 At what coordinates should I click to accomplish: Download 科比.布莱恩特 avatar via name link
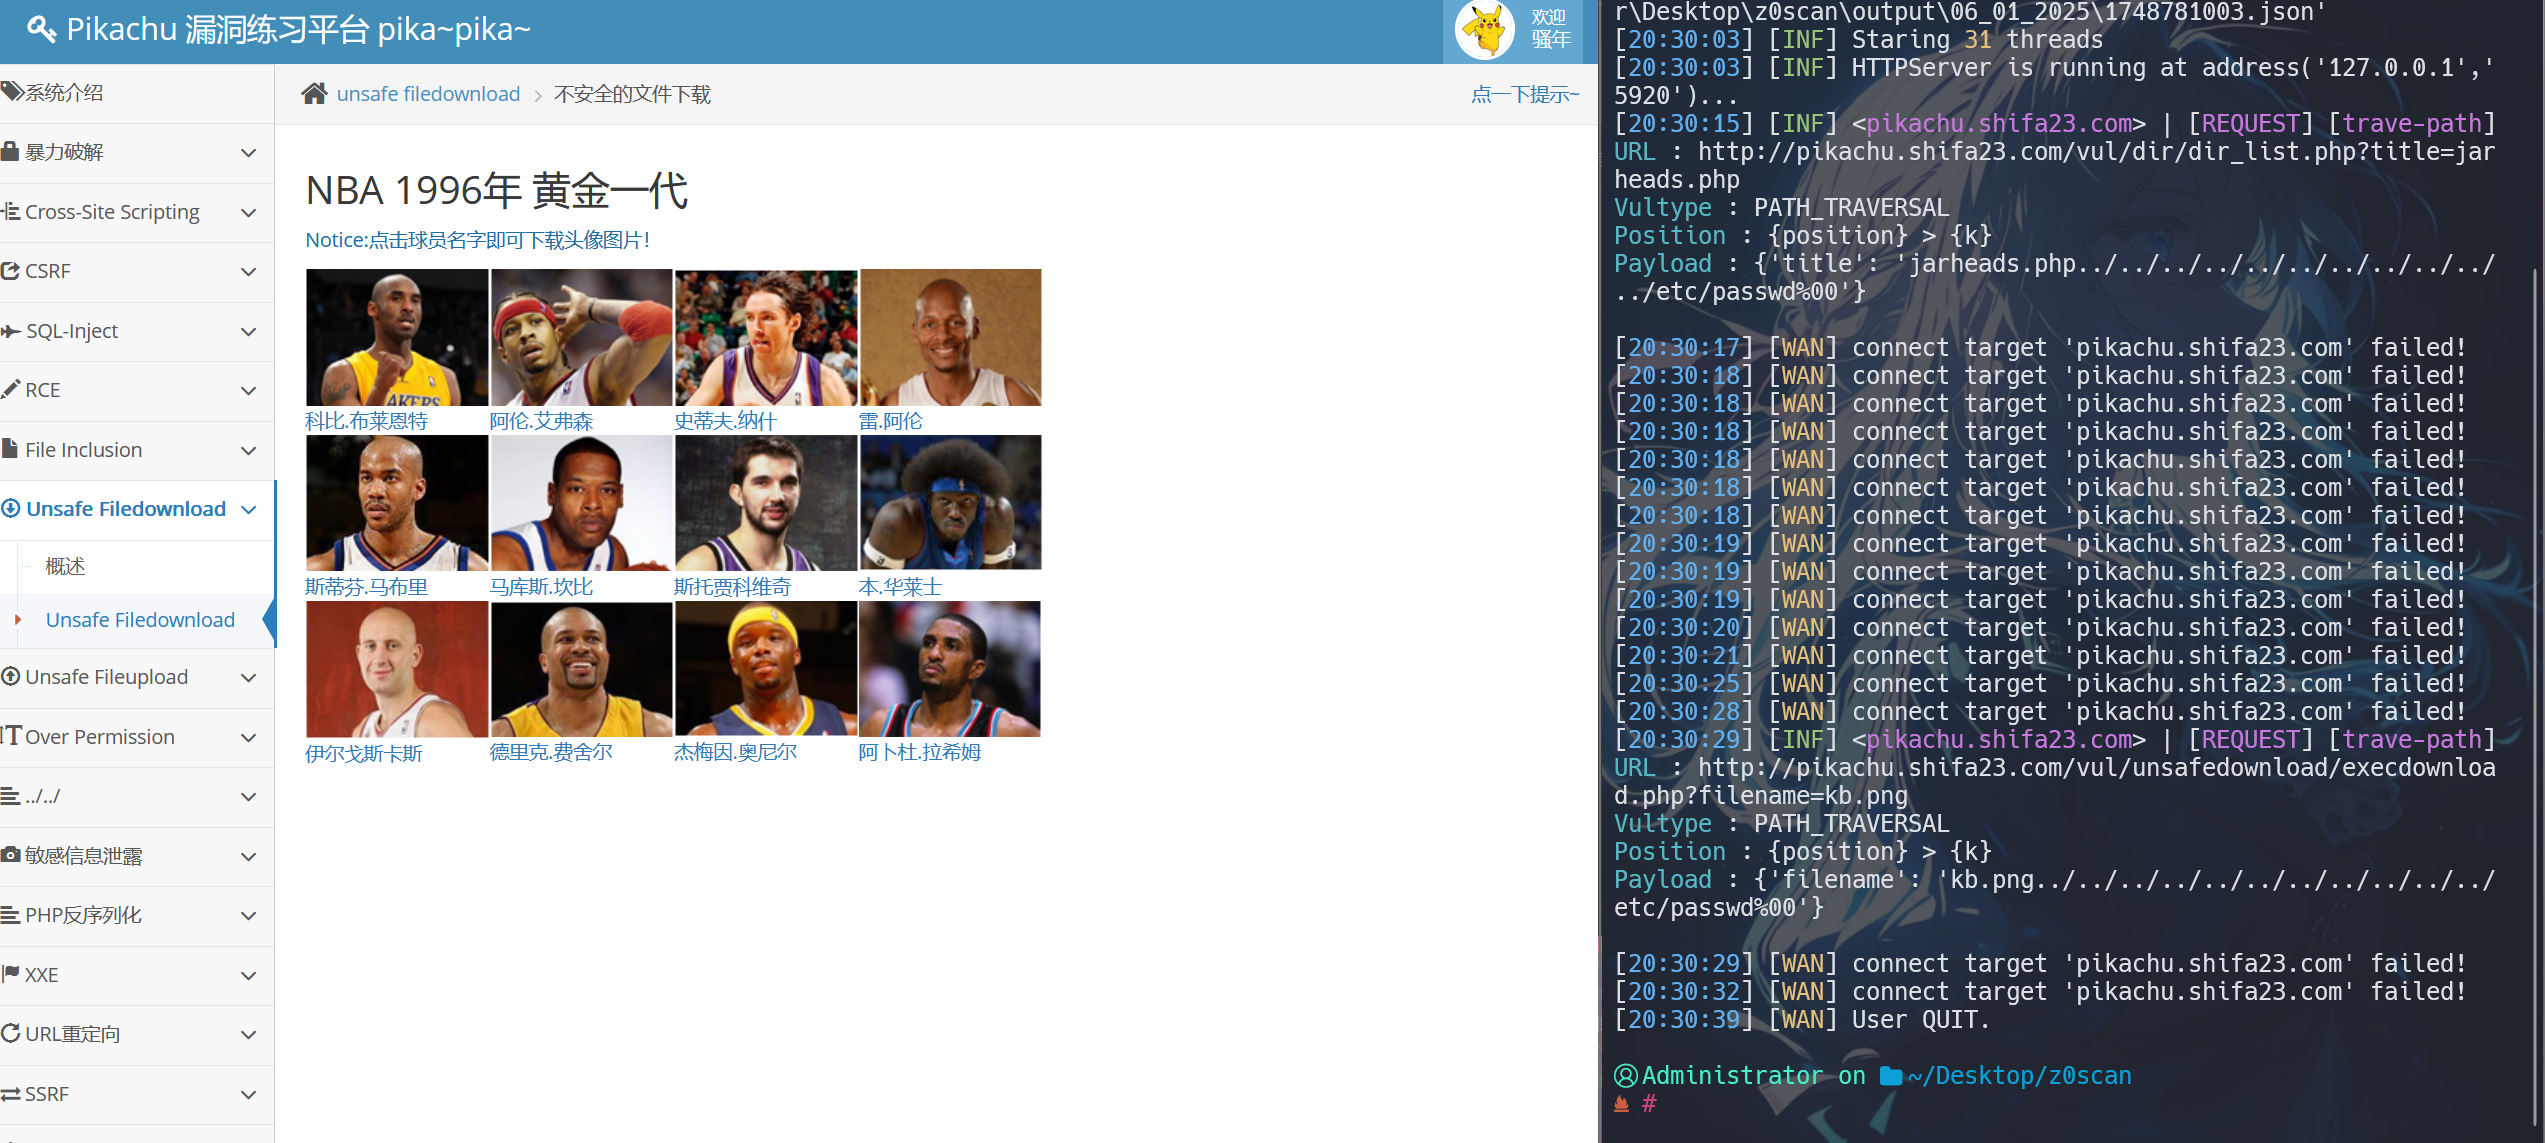tap(366, 421)
